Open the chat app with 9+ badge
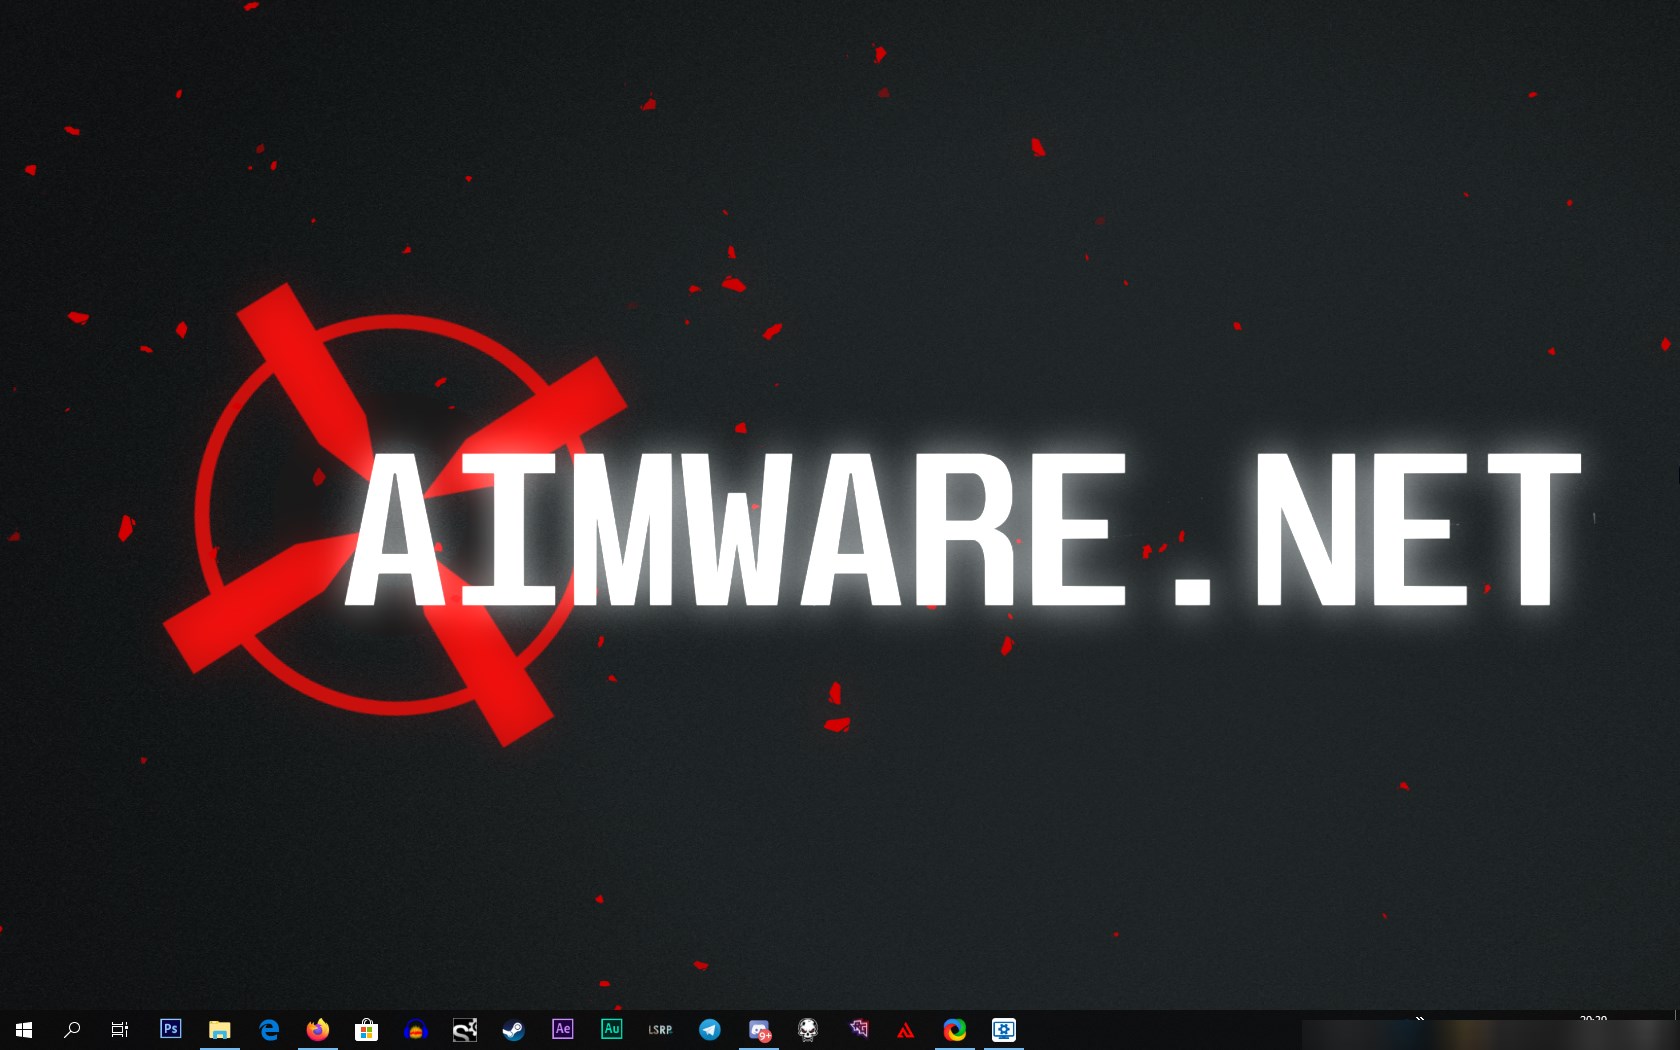The width and height of the screenshot is (1680, 1050). coord(760,1031)
